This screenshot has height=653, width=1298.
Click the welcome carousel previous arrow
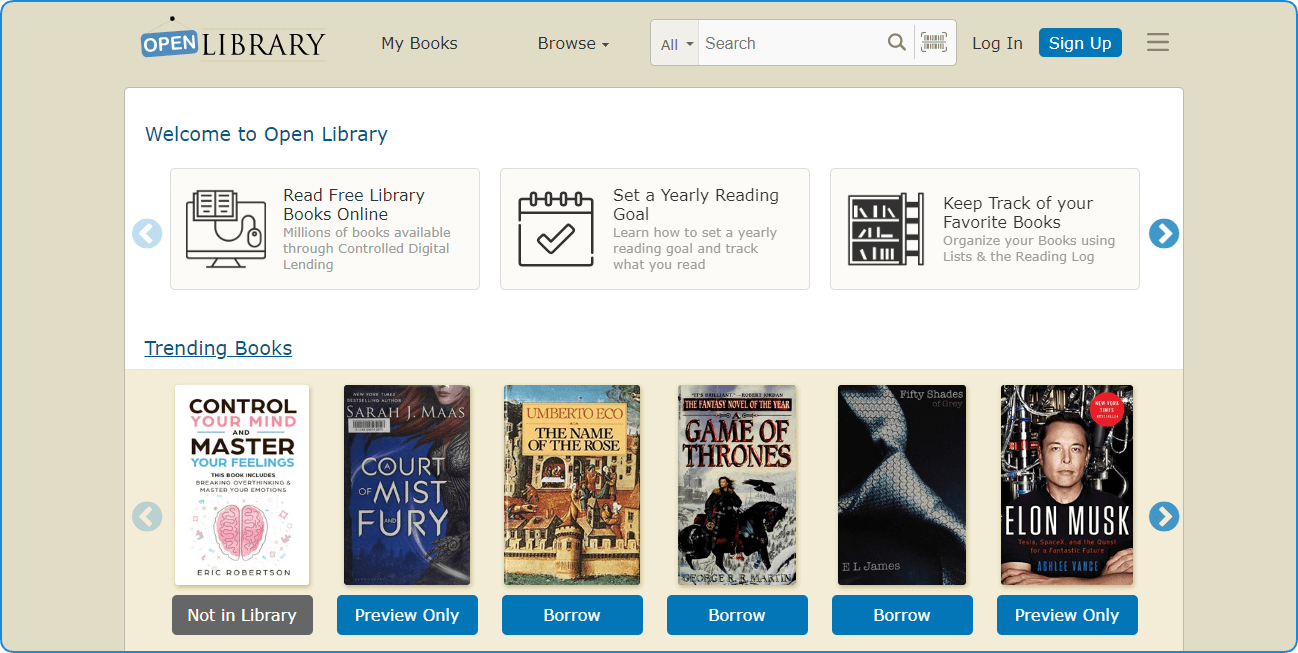click(147, 233)
